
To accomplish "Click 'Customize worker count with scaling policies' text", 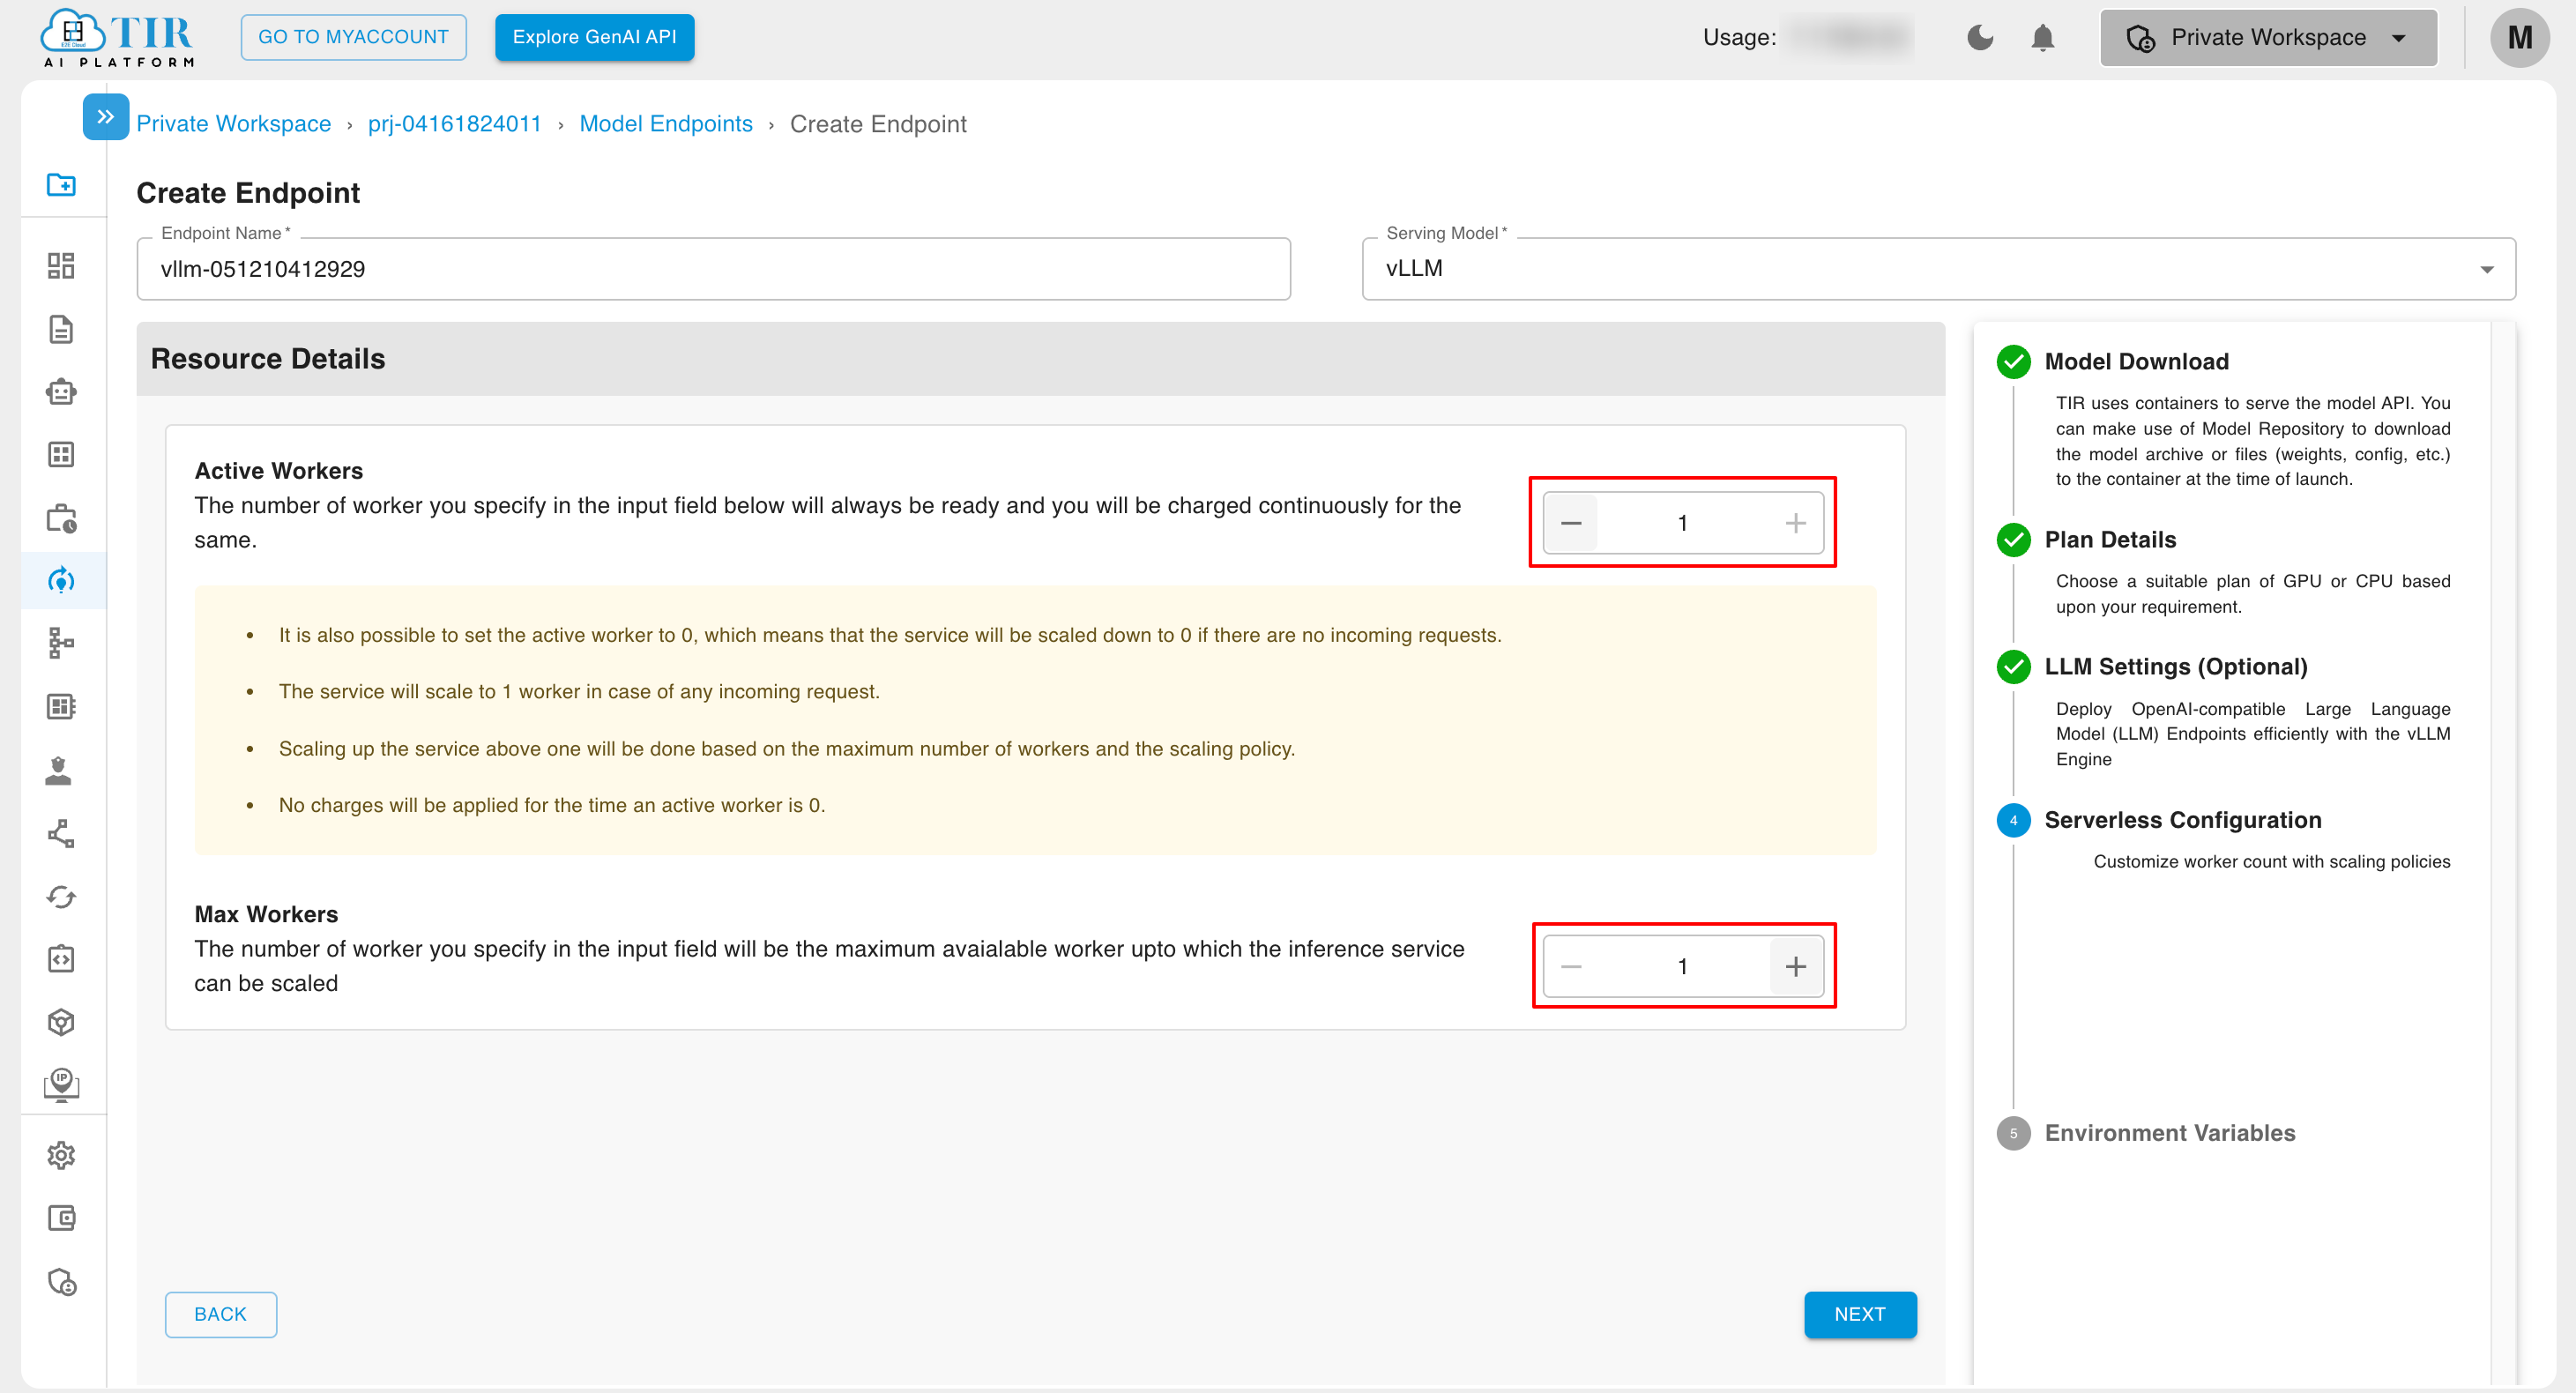I will point(2271,862).
